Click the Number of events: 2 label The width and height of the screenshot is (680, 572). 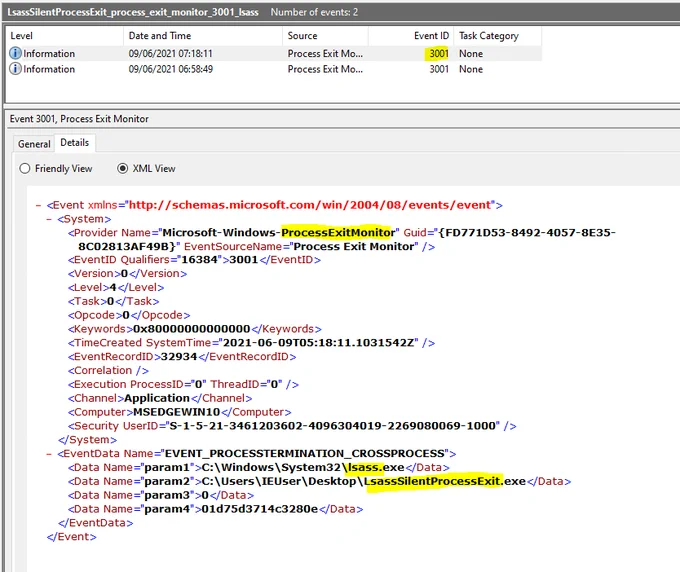[x=314, y=12]
